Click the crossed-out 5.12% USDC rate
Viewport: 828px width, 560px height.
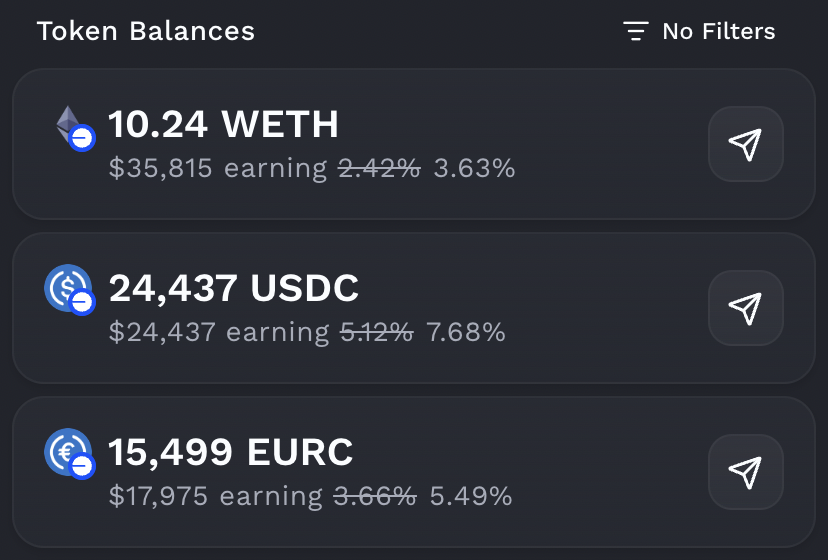point(377,332)
